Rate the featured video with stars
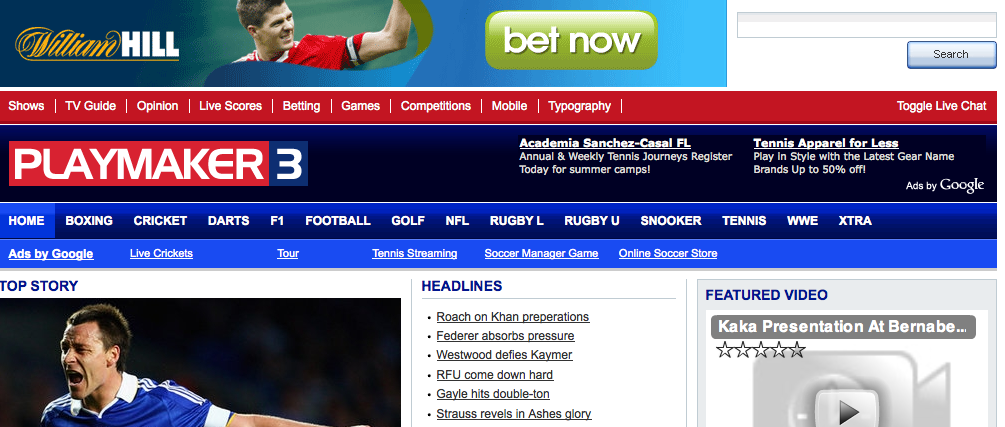Viewport: 1005px width, 427px height. [x=760, y=349]
